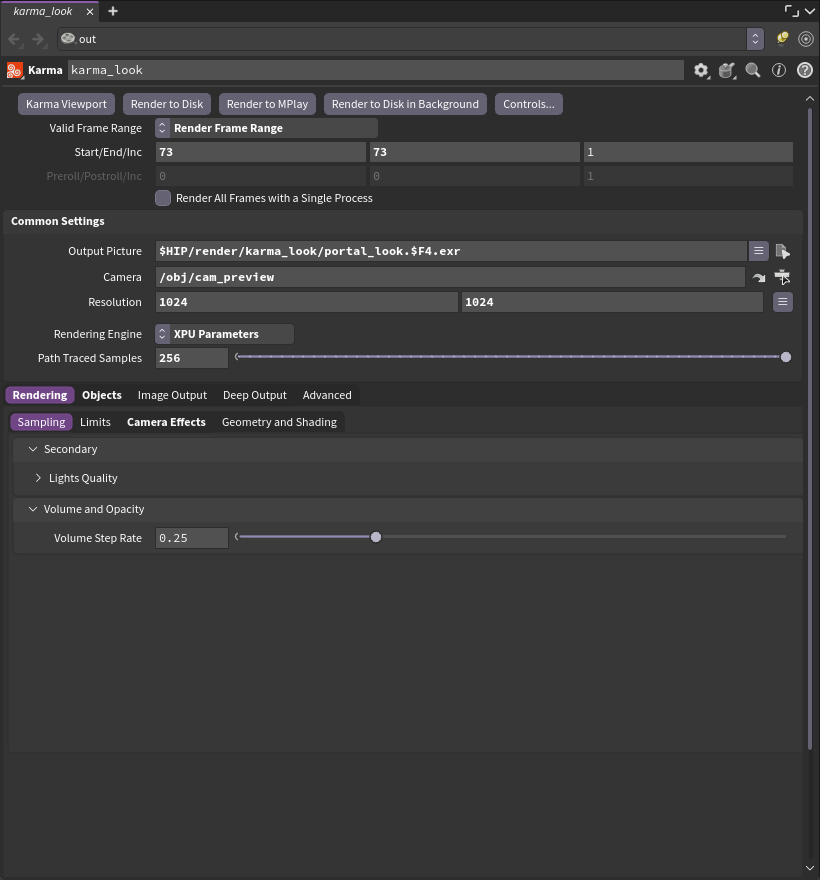Click the node name field karma_look
Image resolution: width=820 pixels, height=880 pixels.
pos(375,70)
